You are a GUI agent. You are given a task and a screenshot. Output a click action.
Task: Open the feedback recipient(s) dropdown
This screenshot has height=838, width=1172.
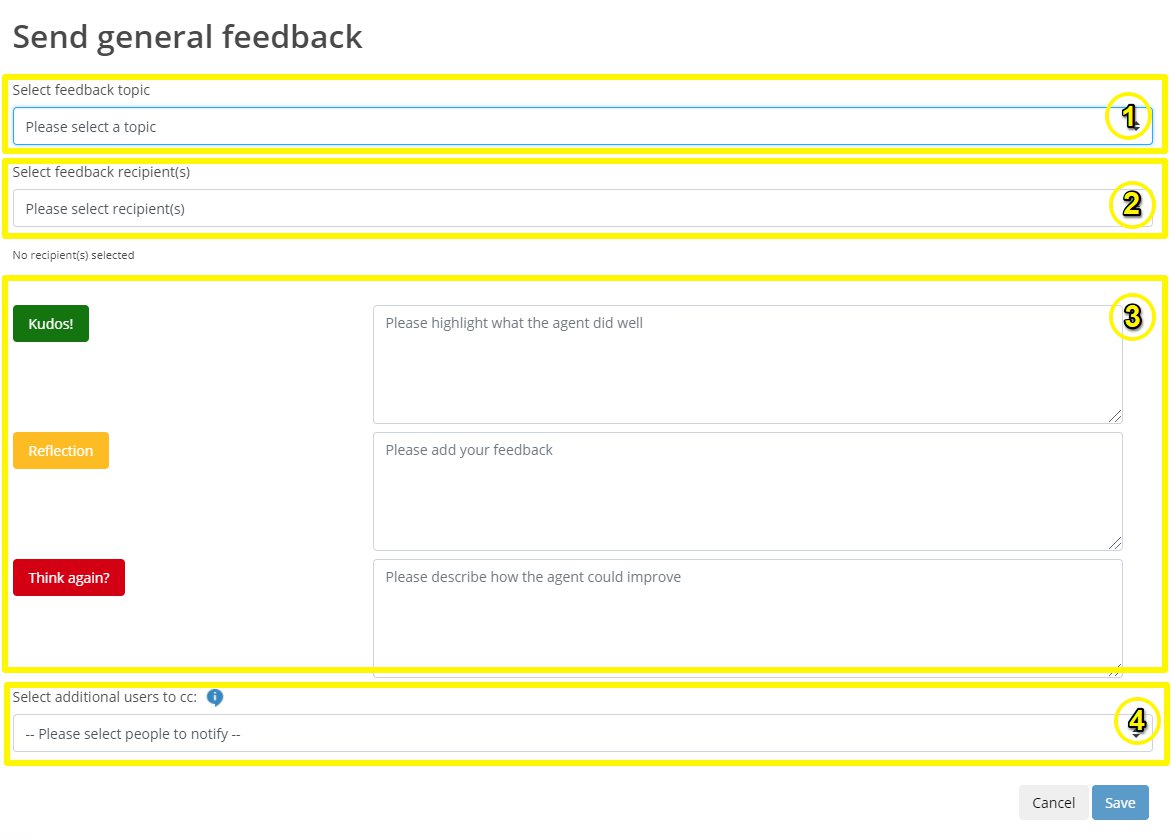click(582, 209)
